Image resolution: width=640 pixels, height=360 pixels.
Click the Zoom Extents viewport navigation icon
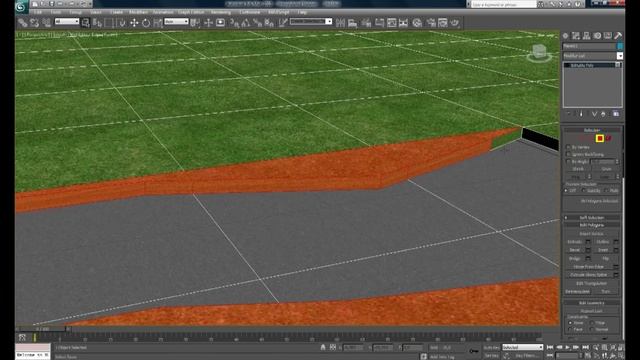[613, 347]
